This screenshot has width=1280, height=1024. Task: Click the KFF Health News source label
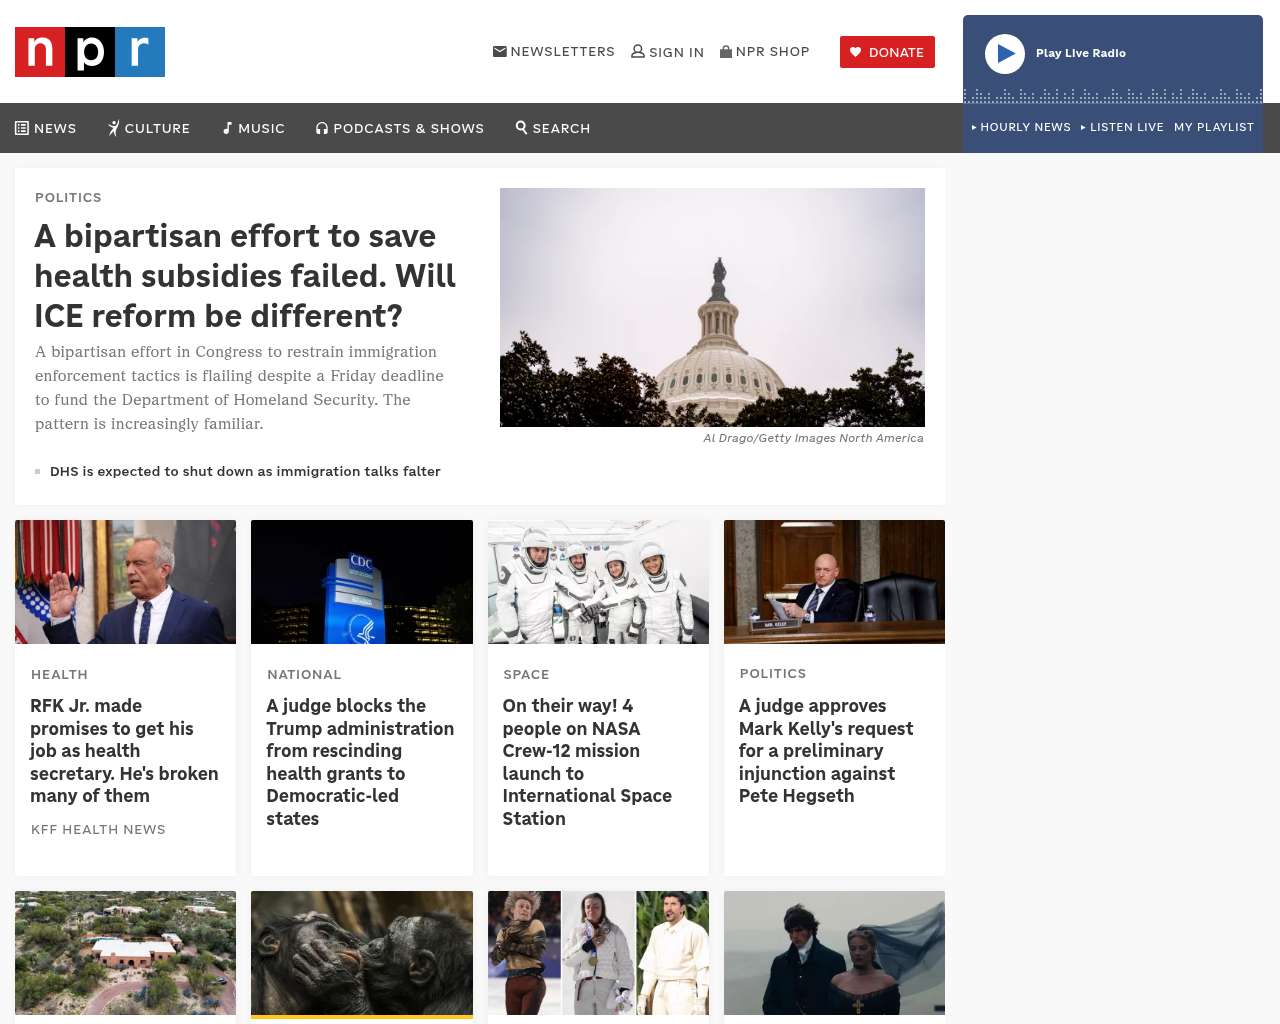pyautogui.click(x=98, y=829)
